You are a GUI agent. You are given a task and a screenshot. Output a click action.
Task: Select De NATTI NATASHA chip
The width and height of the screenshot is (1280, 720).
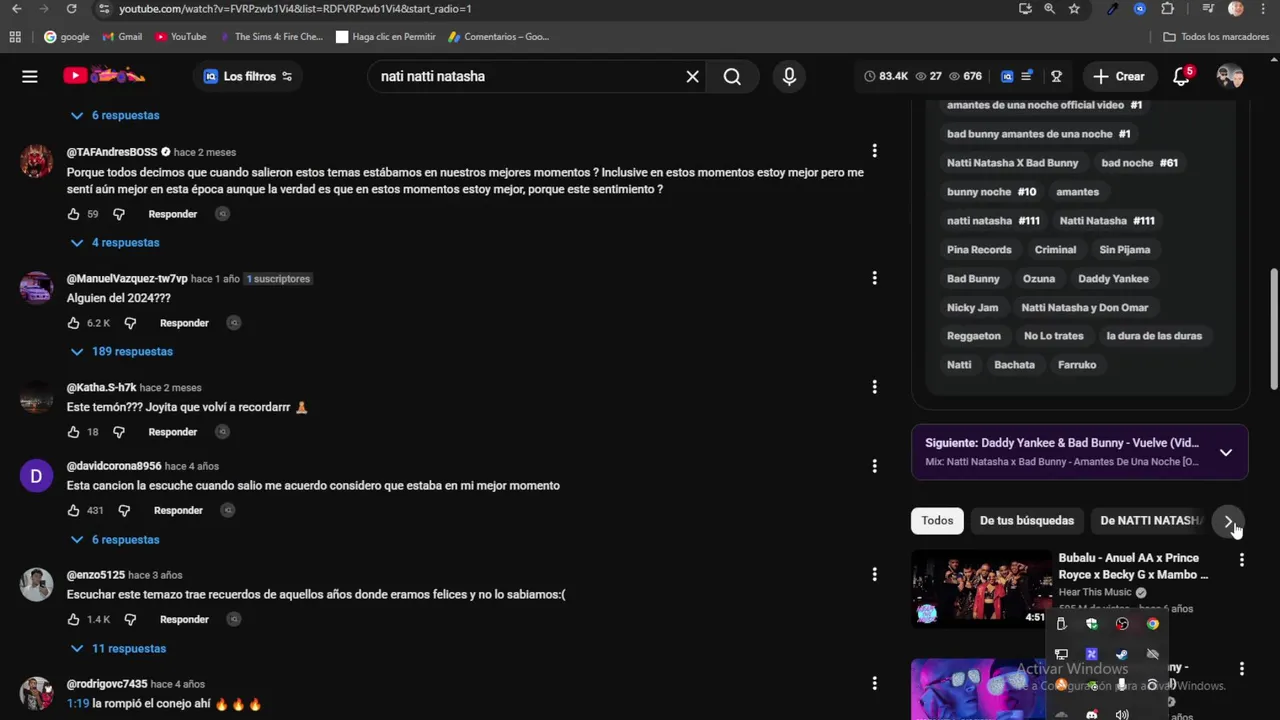point(1149,520)
